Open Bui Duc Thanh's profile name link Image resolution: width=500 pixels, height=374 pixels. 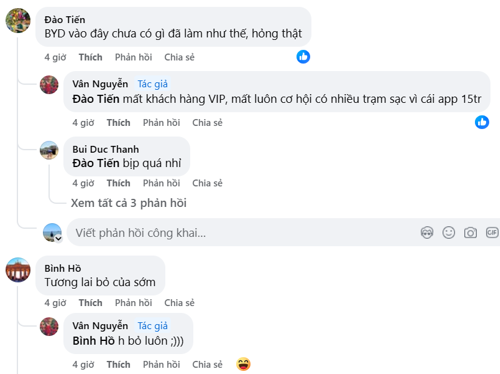(x=106, y=149)
